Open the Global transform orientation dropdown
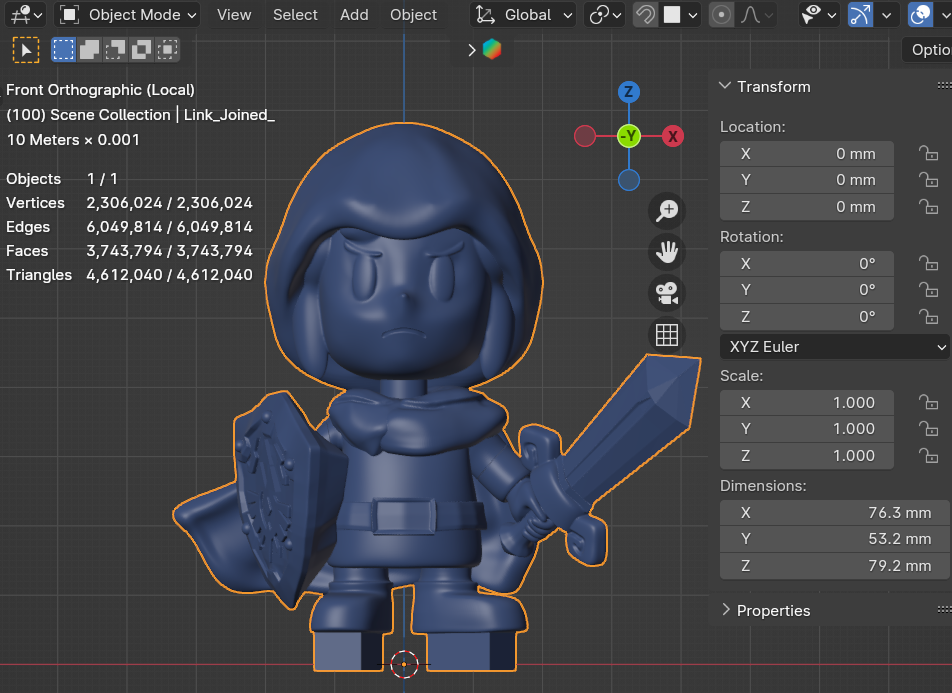Image resolution: width=952 pixels, height=693 pixels. coord(523,15)
